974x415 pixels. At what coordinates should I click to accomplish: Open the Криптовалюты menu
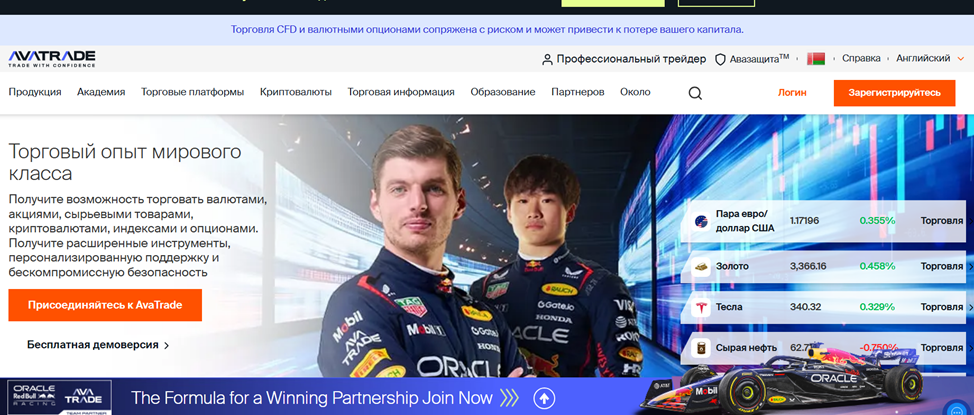click(x=295, y=92)
